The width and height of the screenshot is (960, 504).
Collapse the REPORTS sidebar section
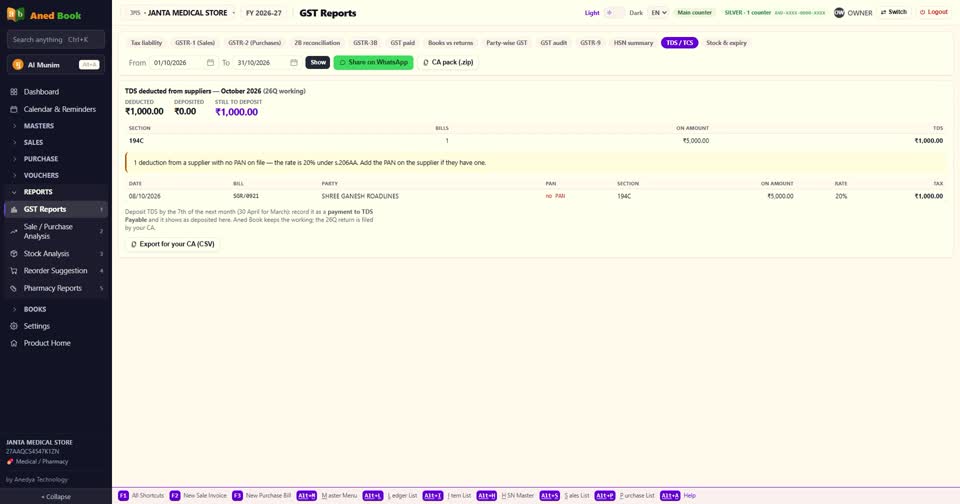[x=56, y=192]
